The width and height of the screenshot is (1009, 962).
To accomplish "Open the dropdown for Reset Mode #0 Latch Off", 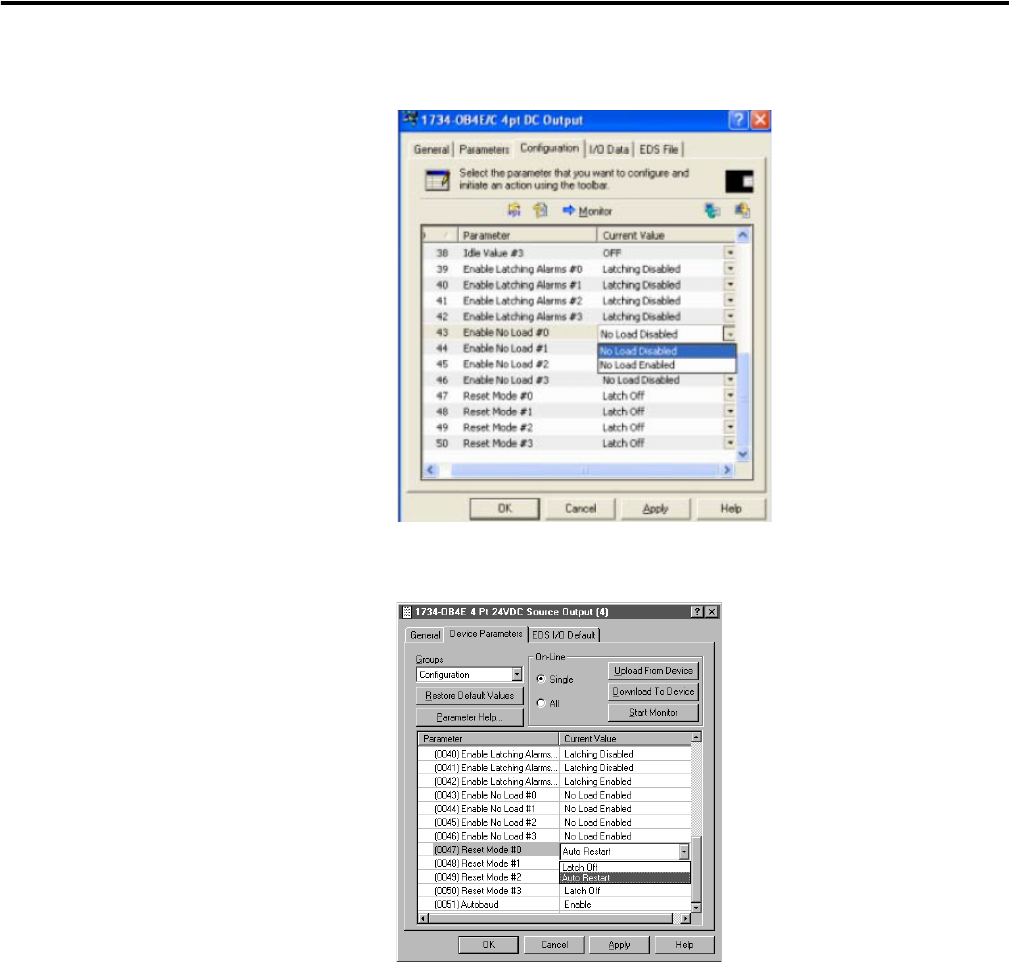I will point(730,395).
